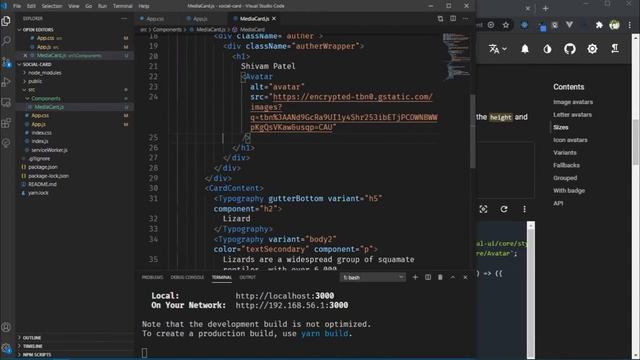Collapse the Components folder
The width and height of the screenshot is (640, 360).
[x=45, y=98]
